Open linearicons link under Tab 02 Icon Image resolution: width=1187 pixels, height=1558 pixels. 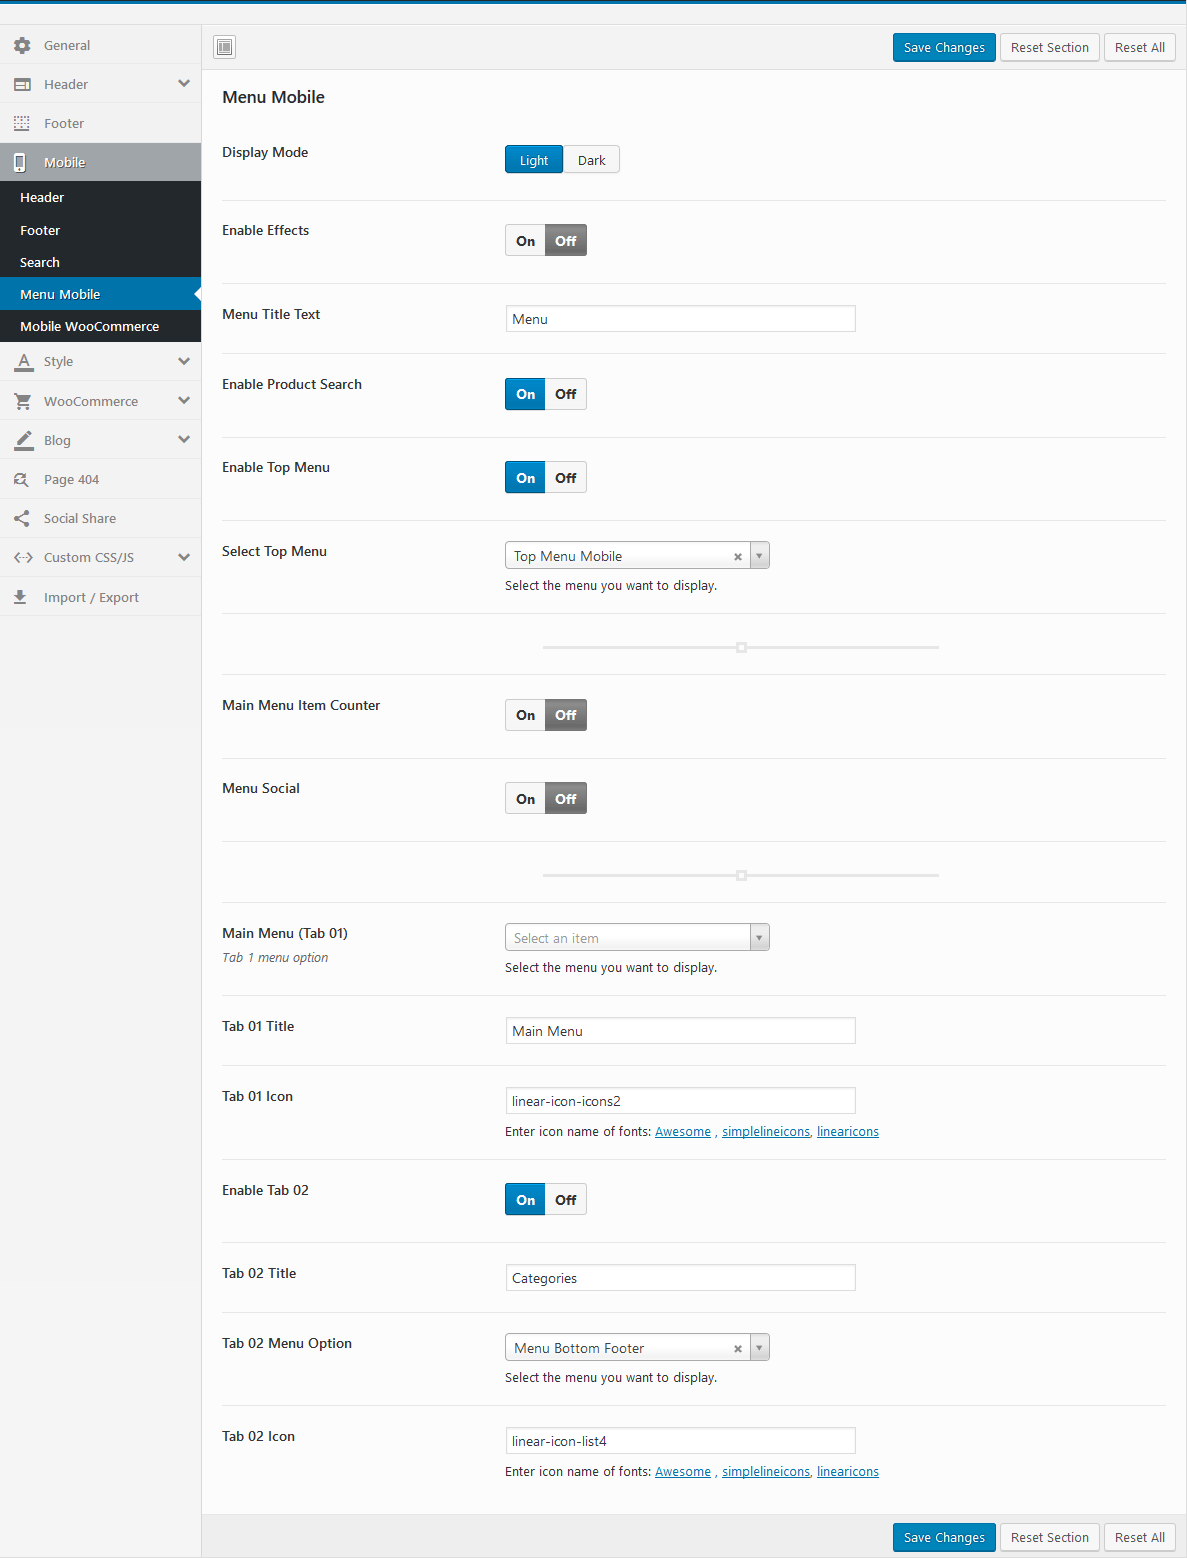848,1472
